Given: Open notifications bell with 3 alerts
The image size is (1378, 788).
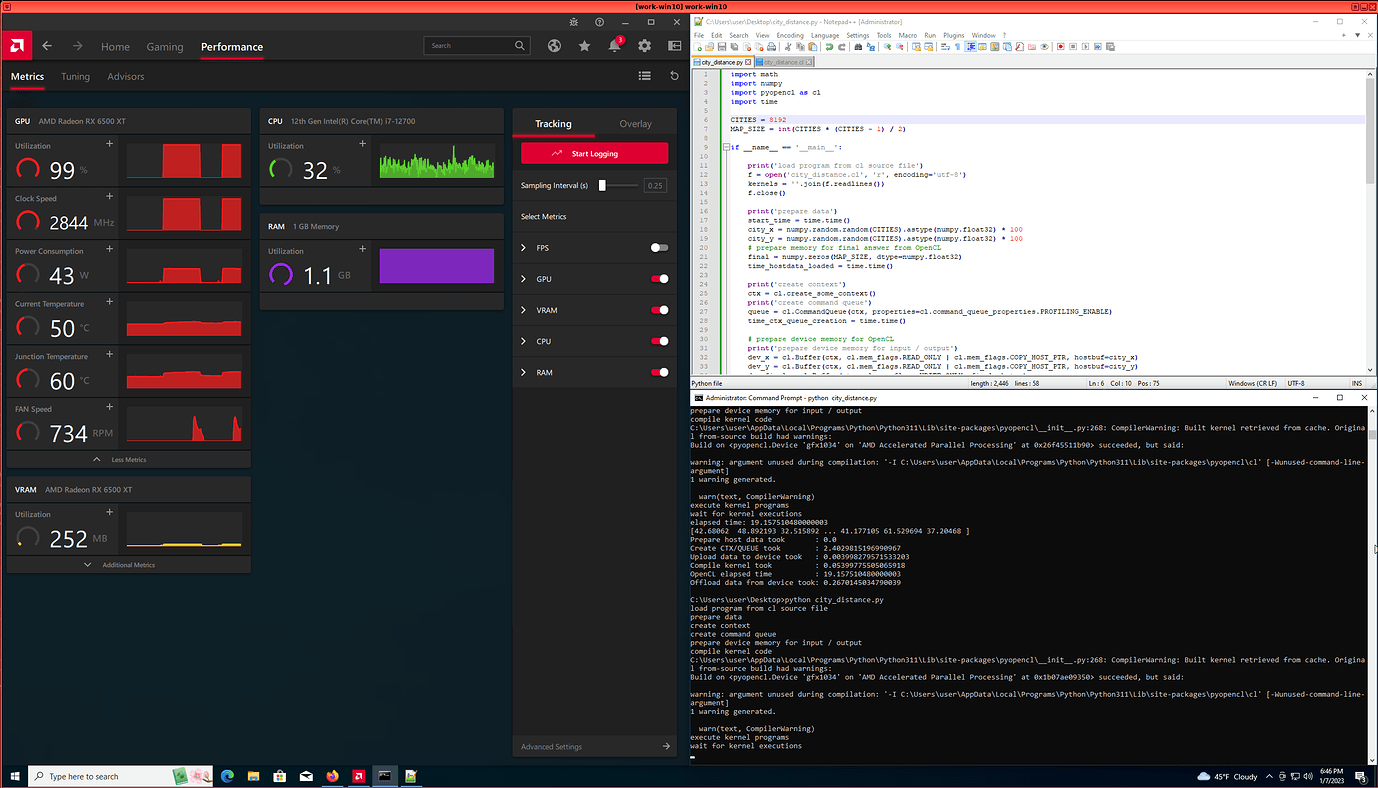Looking at the screenshot, I should pyautogui.click(x=614, y=46).
